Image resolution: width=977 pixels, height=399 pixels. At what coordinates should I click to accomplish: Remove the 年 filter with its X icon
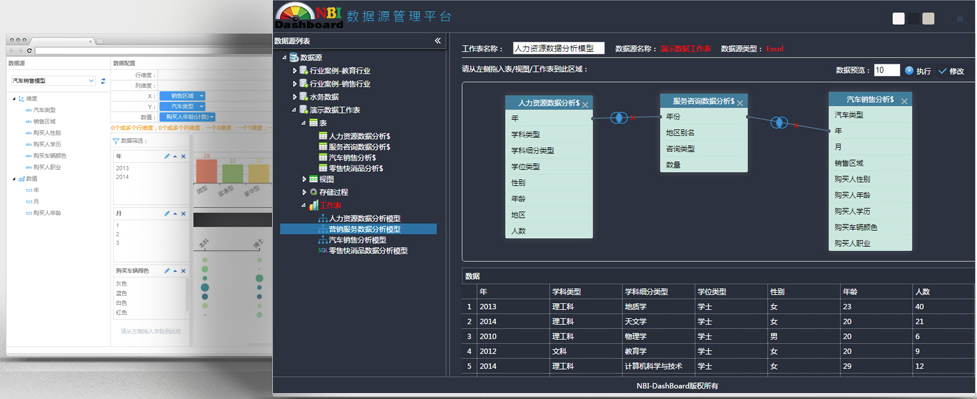click(x=183, y=156)
